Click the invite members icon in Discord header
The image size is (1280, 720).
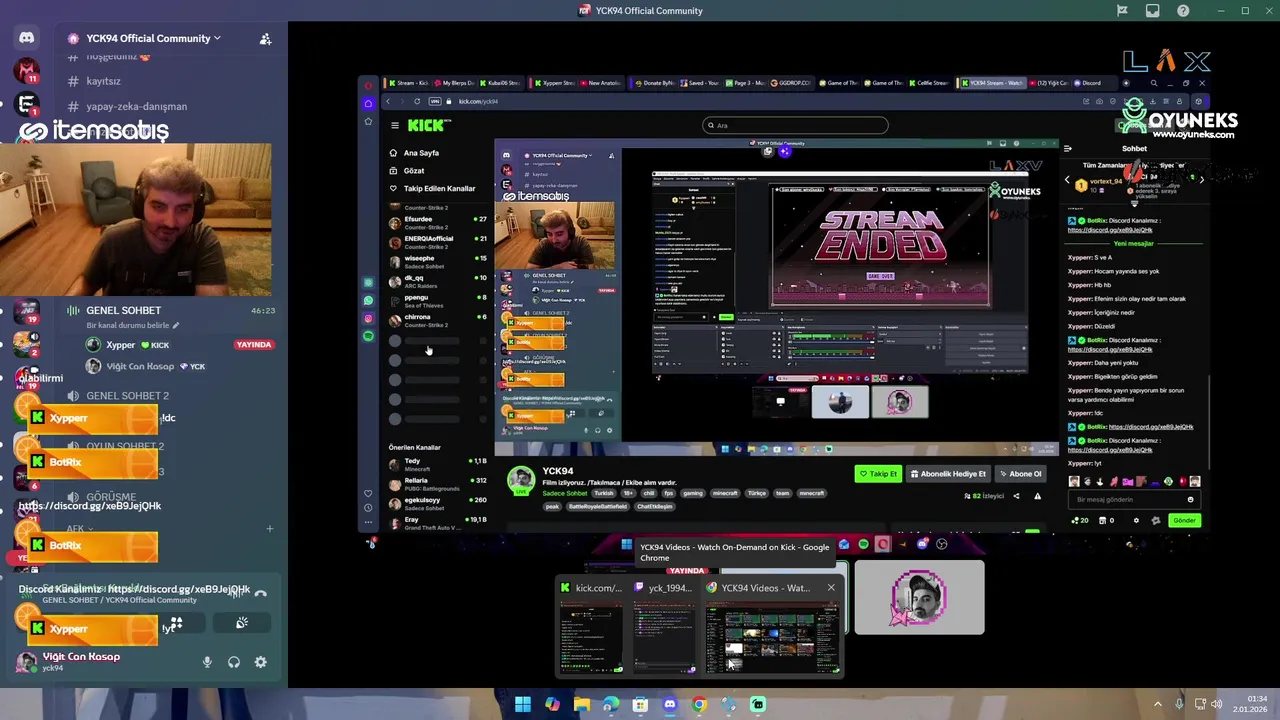(265, 39)
